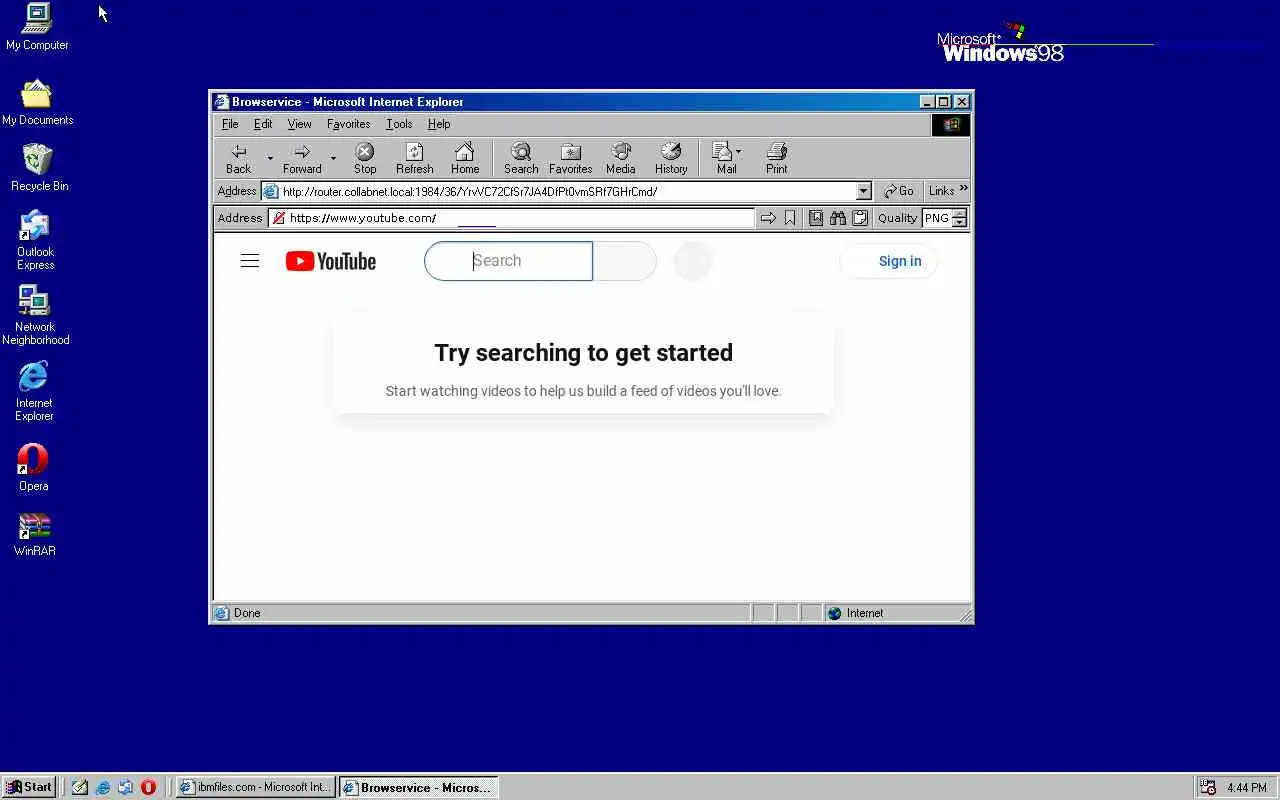This screenshot has height=800, width=1280.
Task: Select Internet Explorer desktop icon
Action: [x=34, y=391]
